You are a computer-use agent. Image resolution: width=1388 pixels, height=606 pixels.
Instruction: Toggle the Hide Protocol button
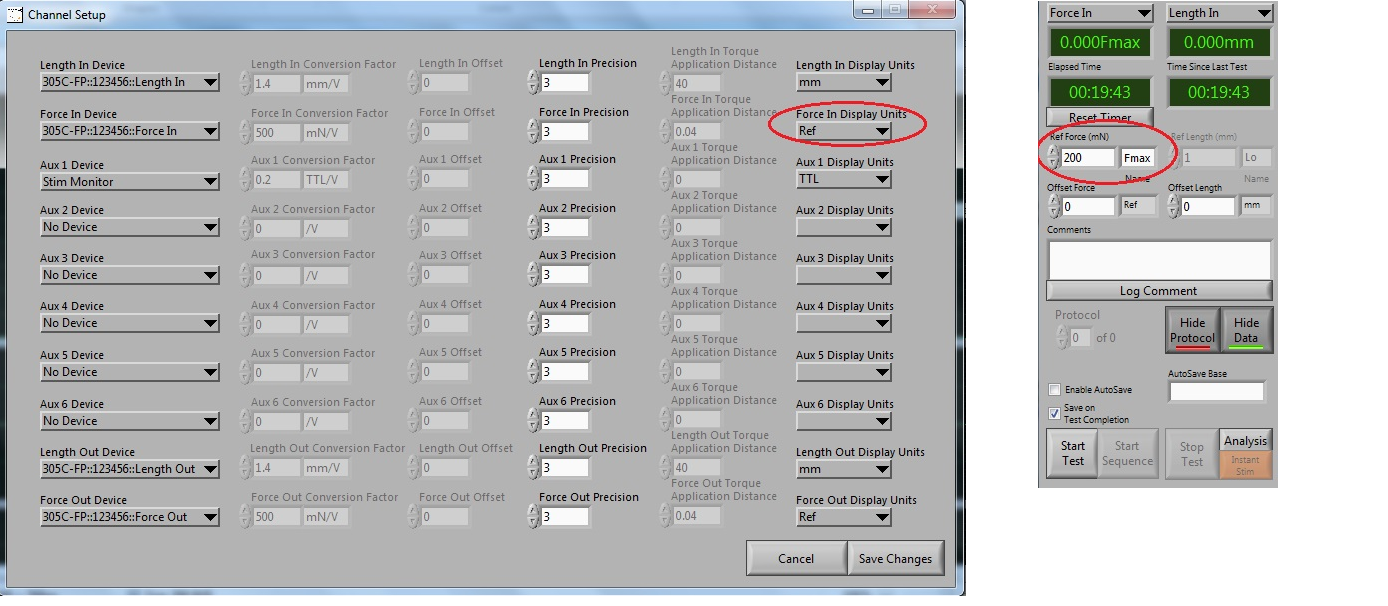[x=1192, y=330]
